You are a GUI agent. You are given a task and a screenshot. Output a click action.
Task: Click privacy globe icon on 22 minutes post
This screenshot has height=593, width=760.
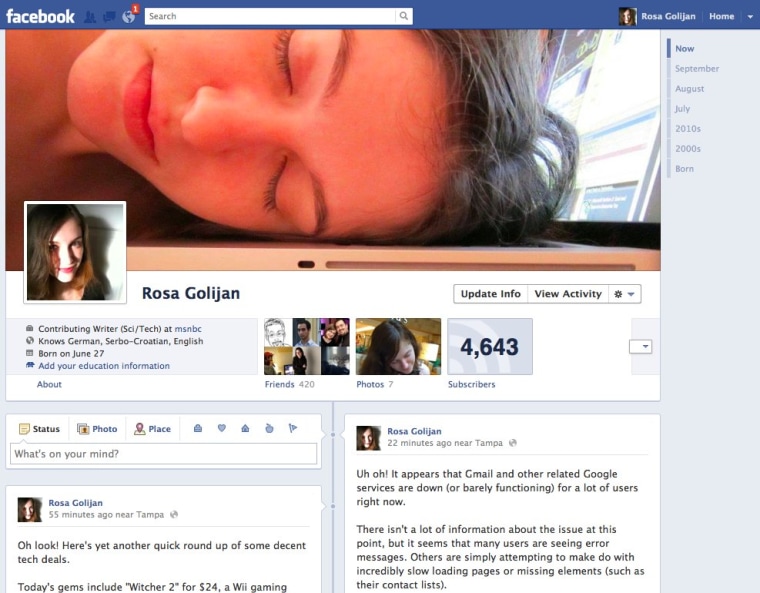click(x=512, y=443)
